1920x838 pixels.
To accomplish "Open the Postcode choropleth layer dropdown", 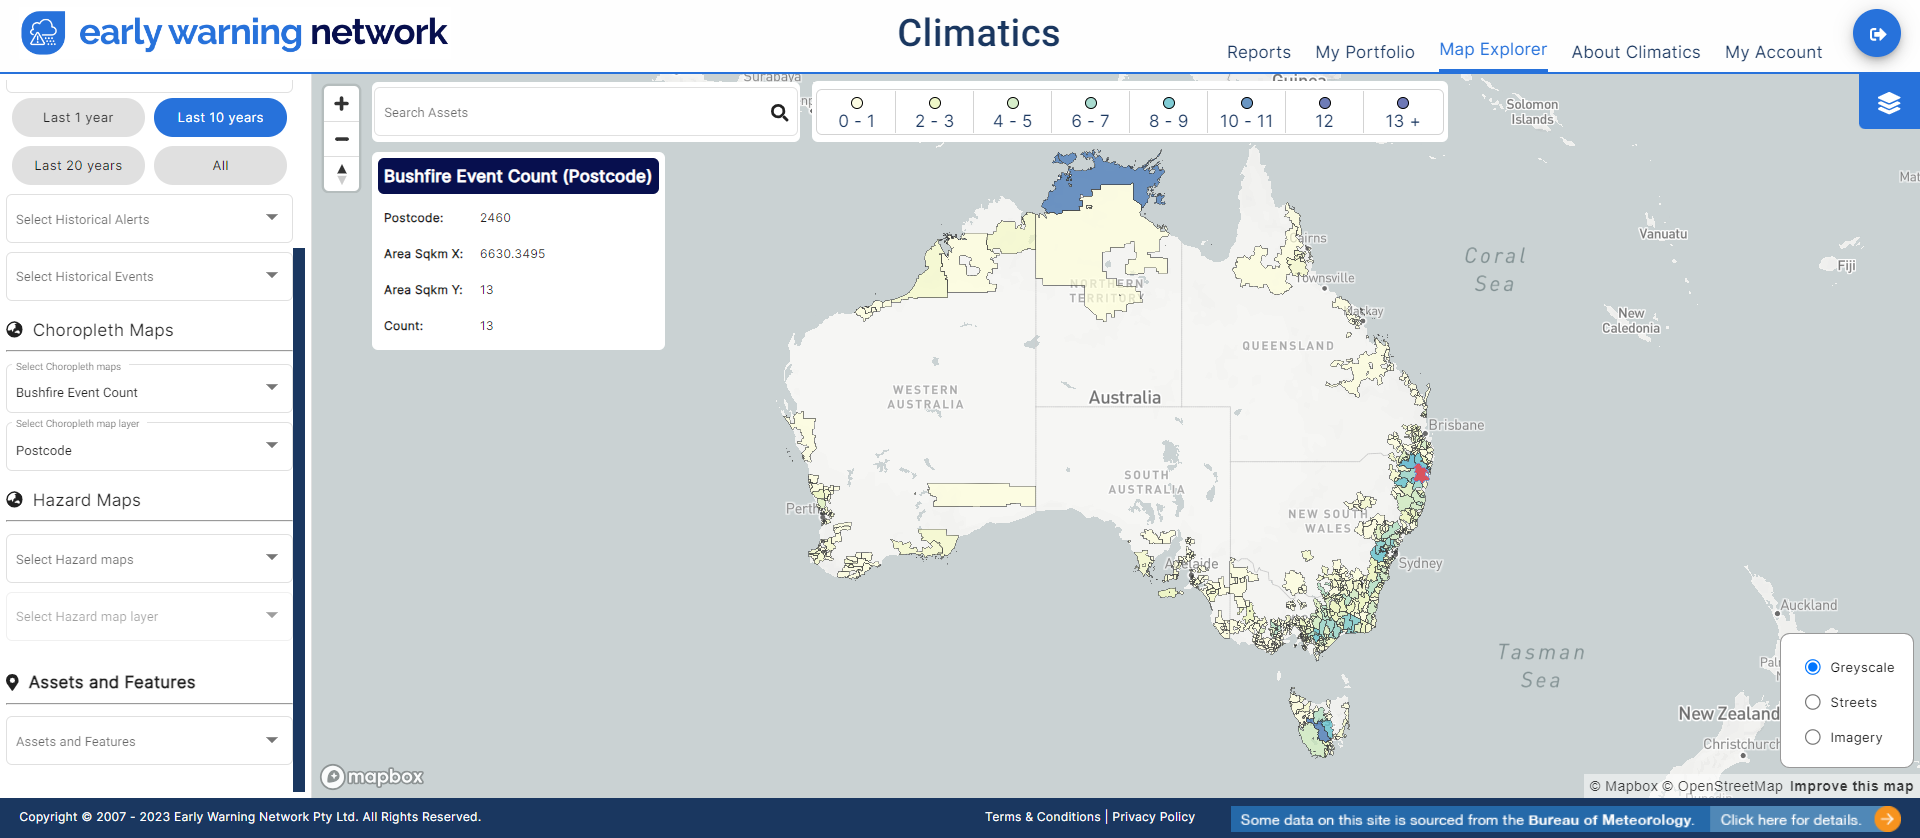I will (149, 446).
